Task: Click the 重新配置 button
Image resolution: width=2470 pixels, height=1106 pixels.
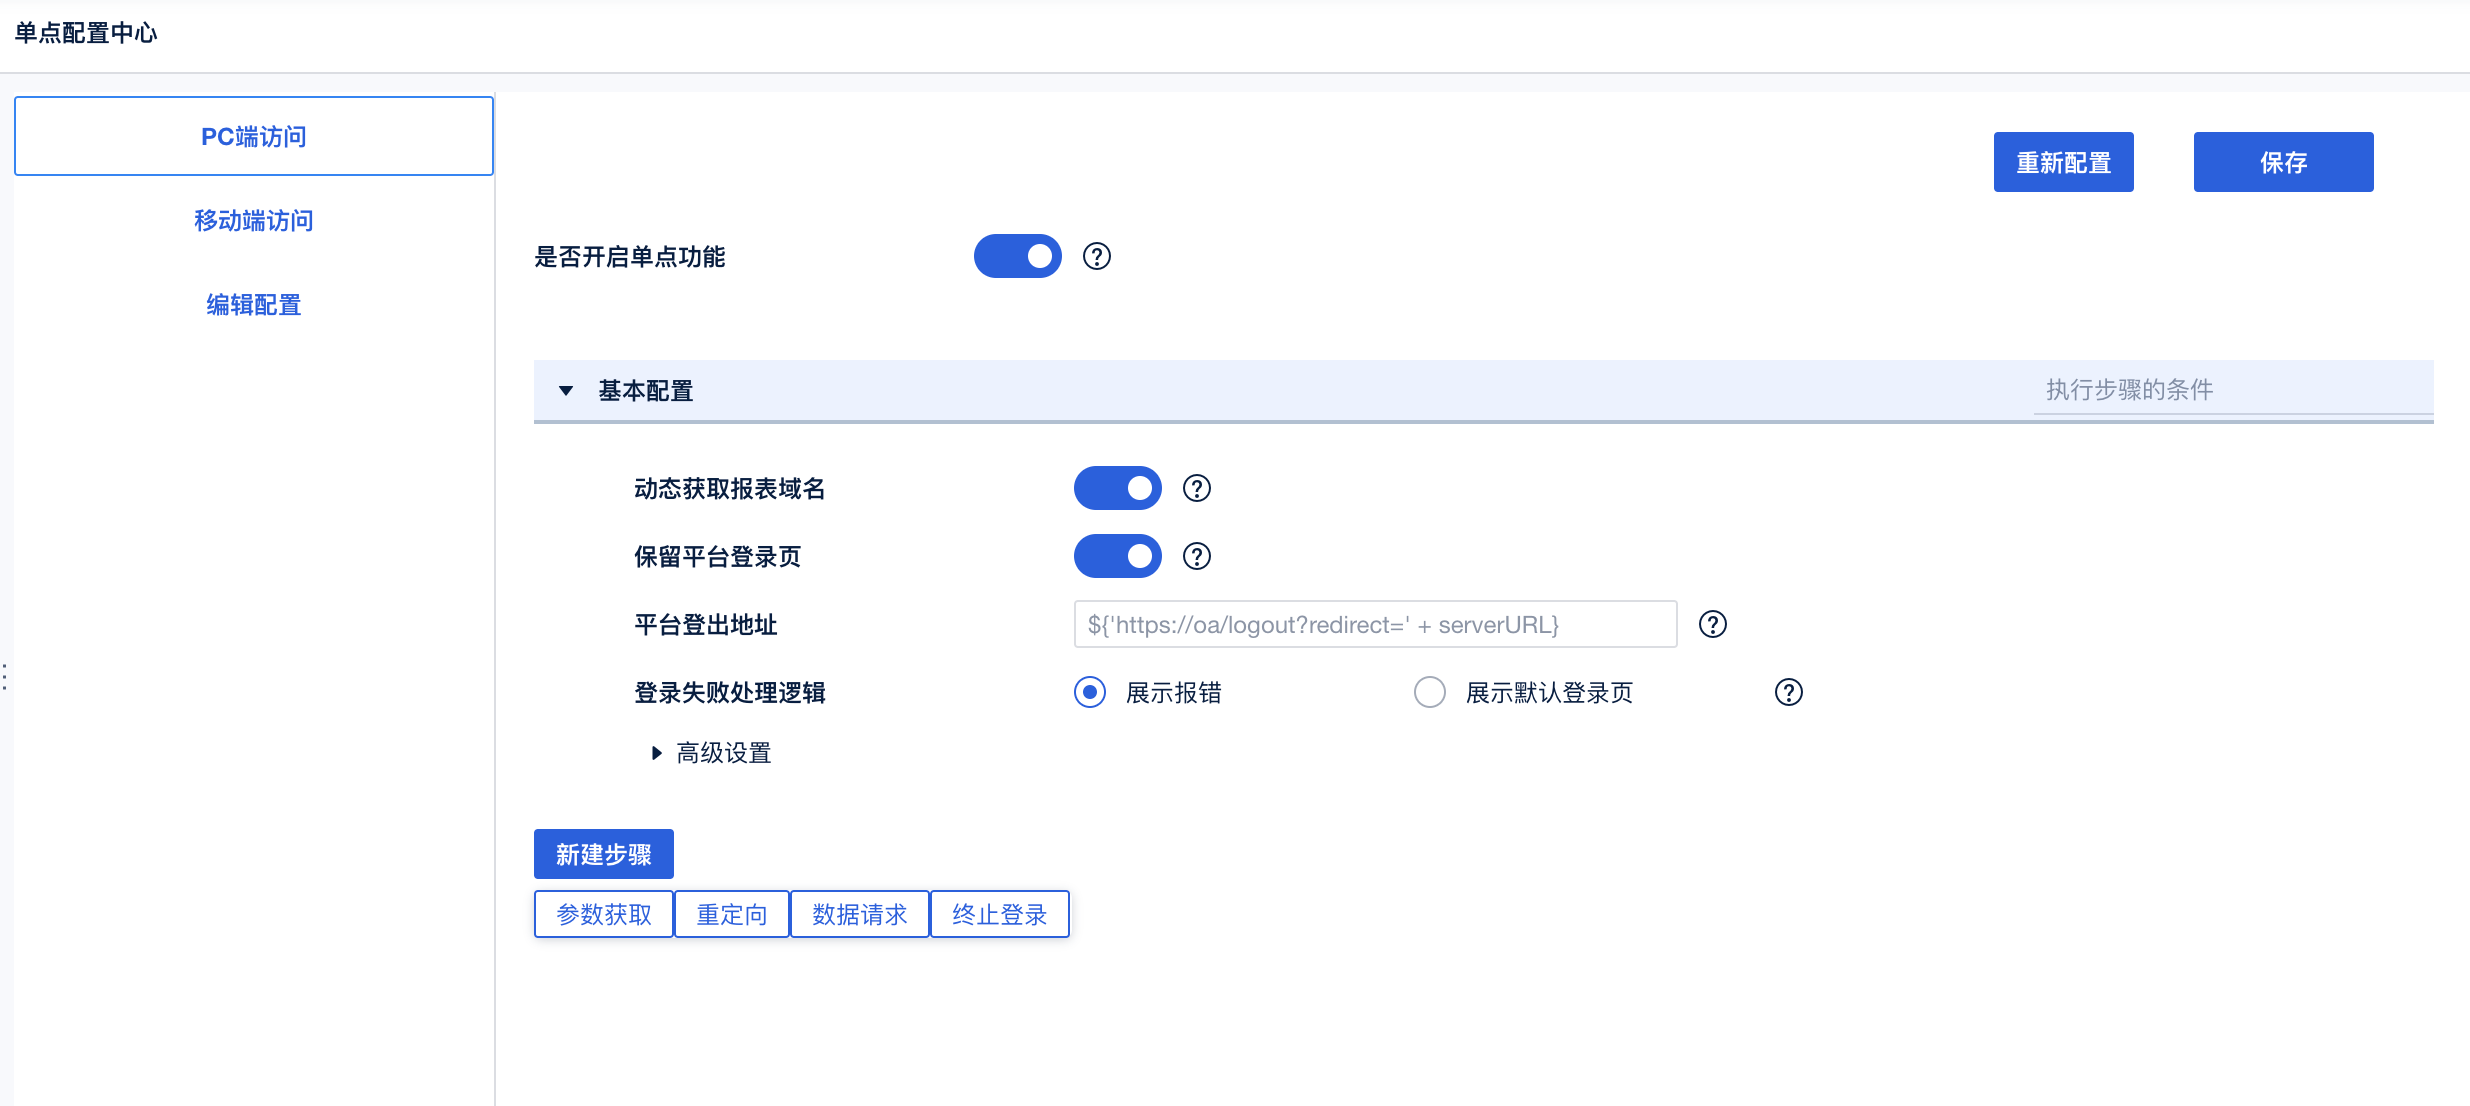Action: (2063, 162)
